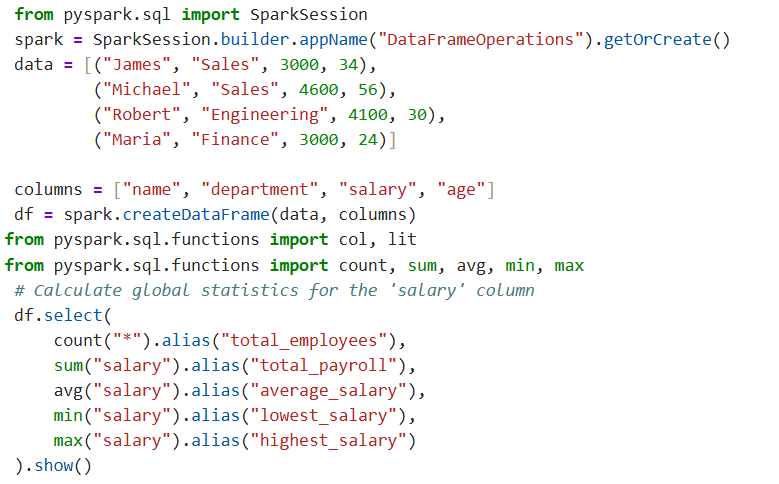This screenshot has width=779, height=484.
Task: Click the "Finance" department string
Action: (235, 140)
